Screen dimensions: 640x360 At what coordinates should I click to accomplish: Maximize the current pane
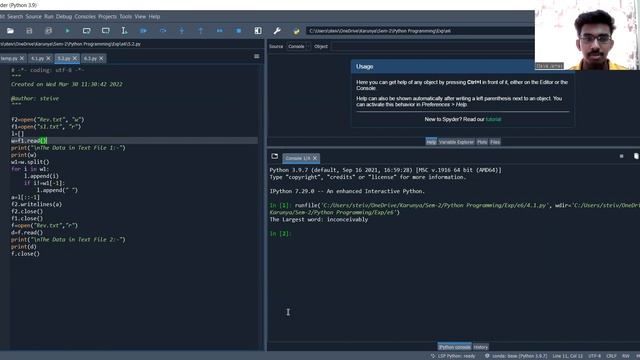click(258, 31)
